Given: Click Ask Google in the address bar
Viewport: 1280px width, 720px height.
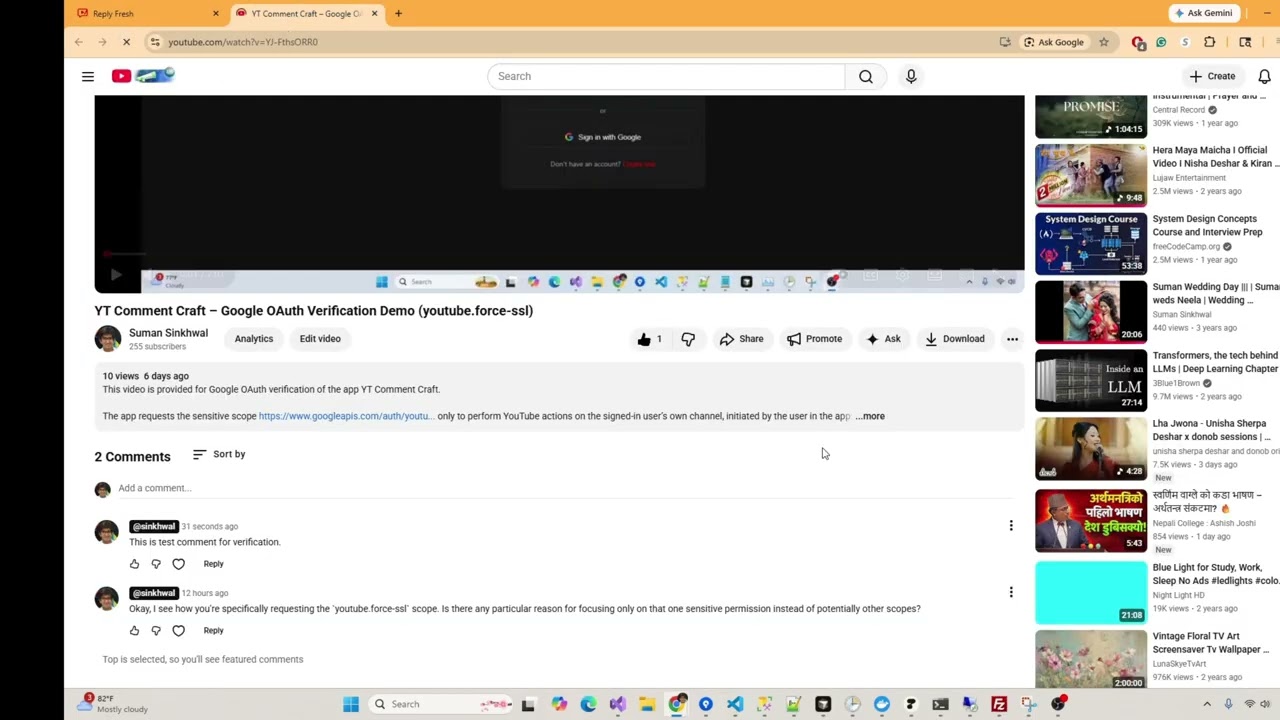Looking at the screenshot, I should tap(1054, 42).
